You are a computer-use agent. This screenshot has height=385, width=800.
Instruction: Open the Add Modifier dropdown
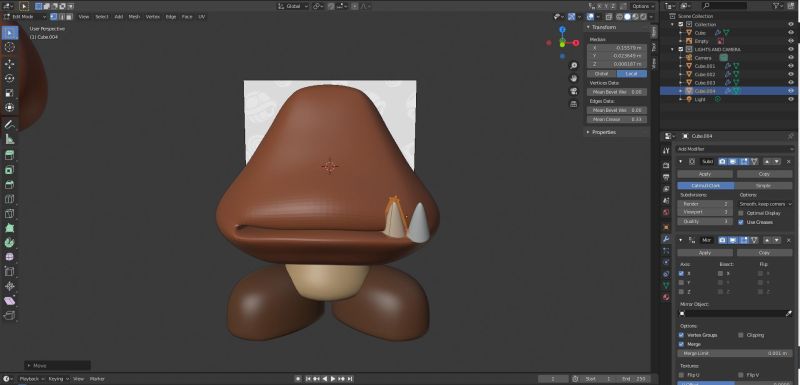[735, 149]
